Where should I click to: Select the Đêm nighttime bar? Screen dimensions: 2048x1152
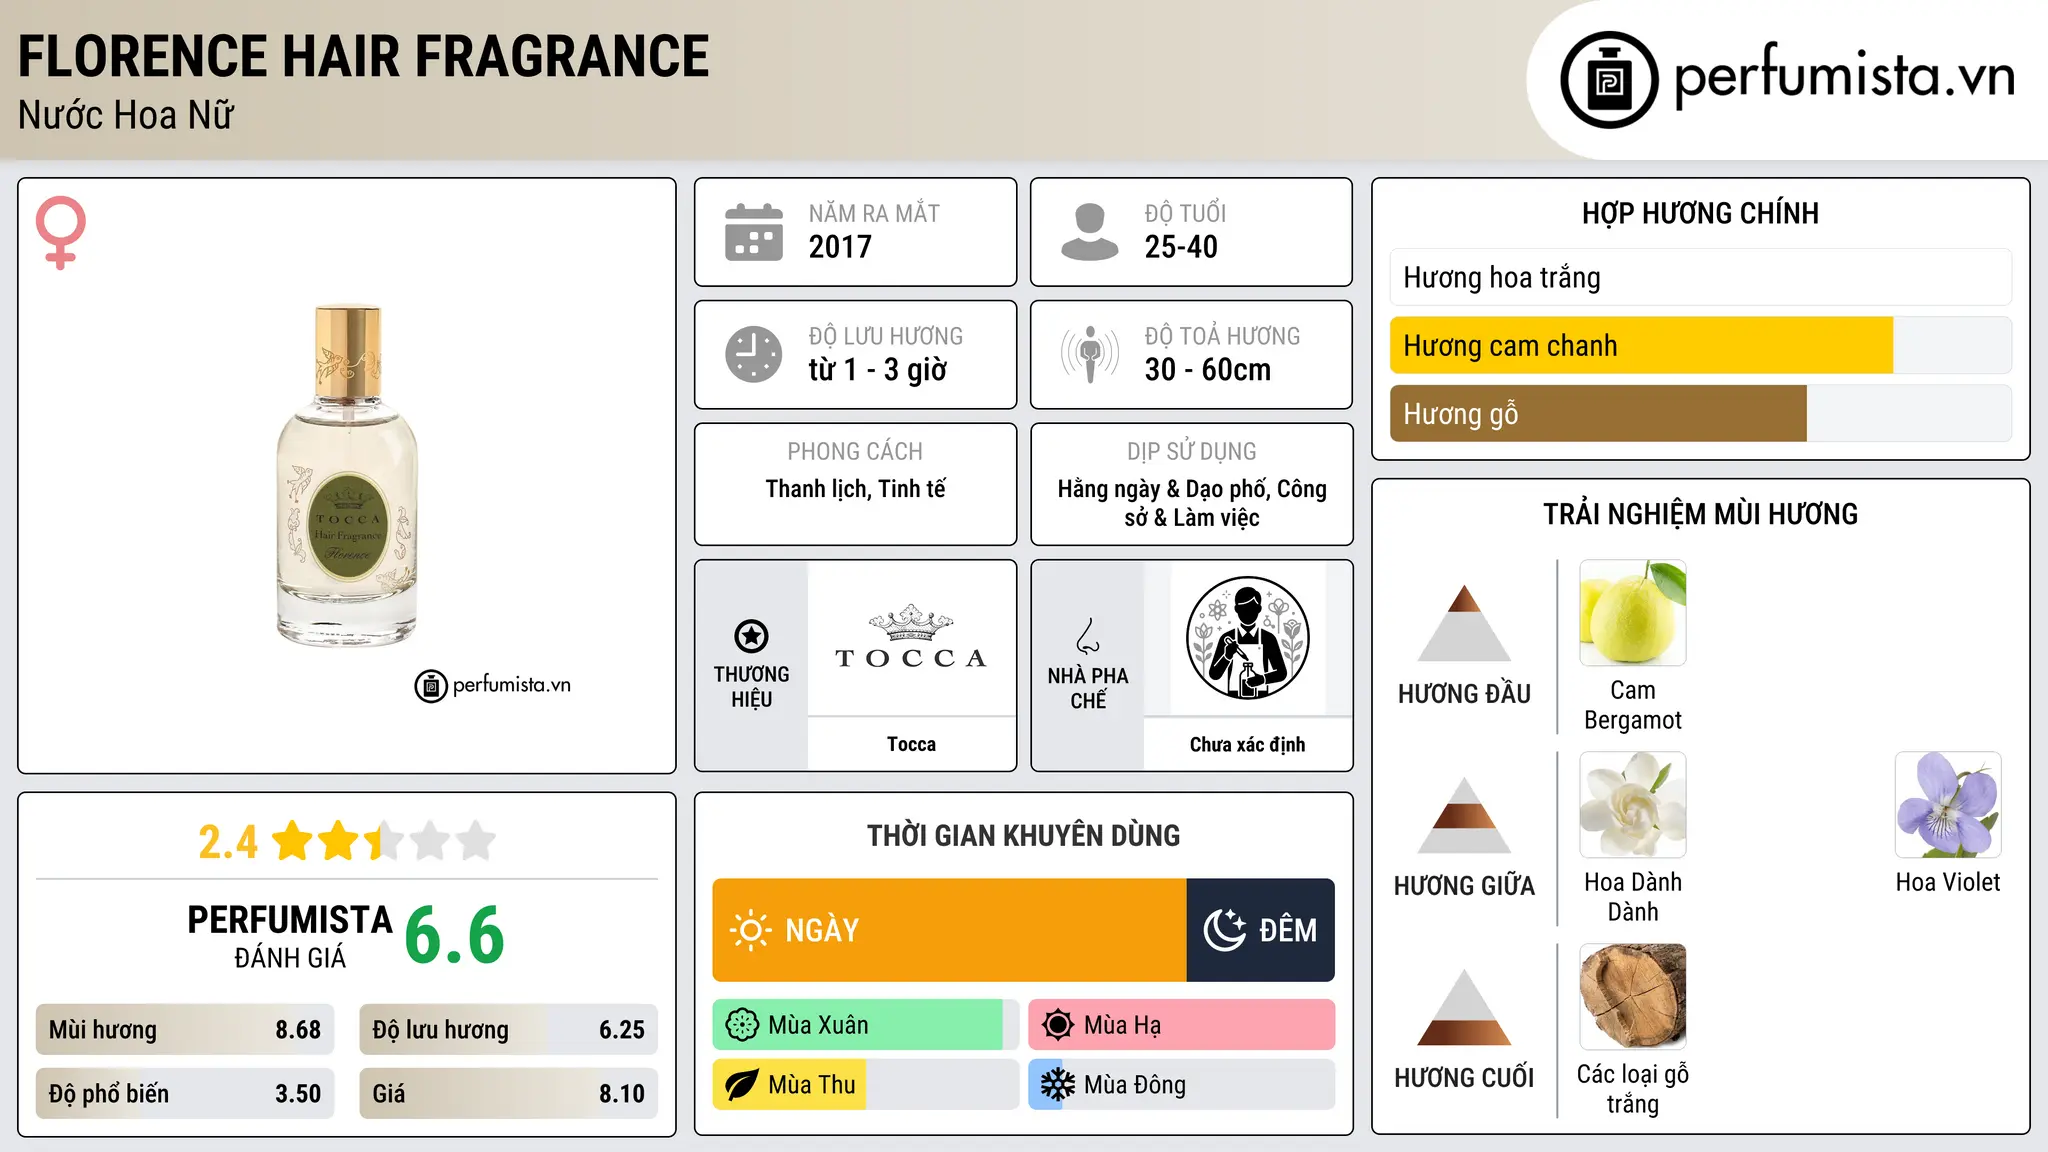[x=1261, y=930]
